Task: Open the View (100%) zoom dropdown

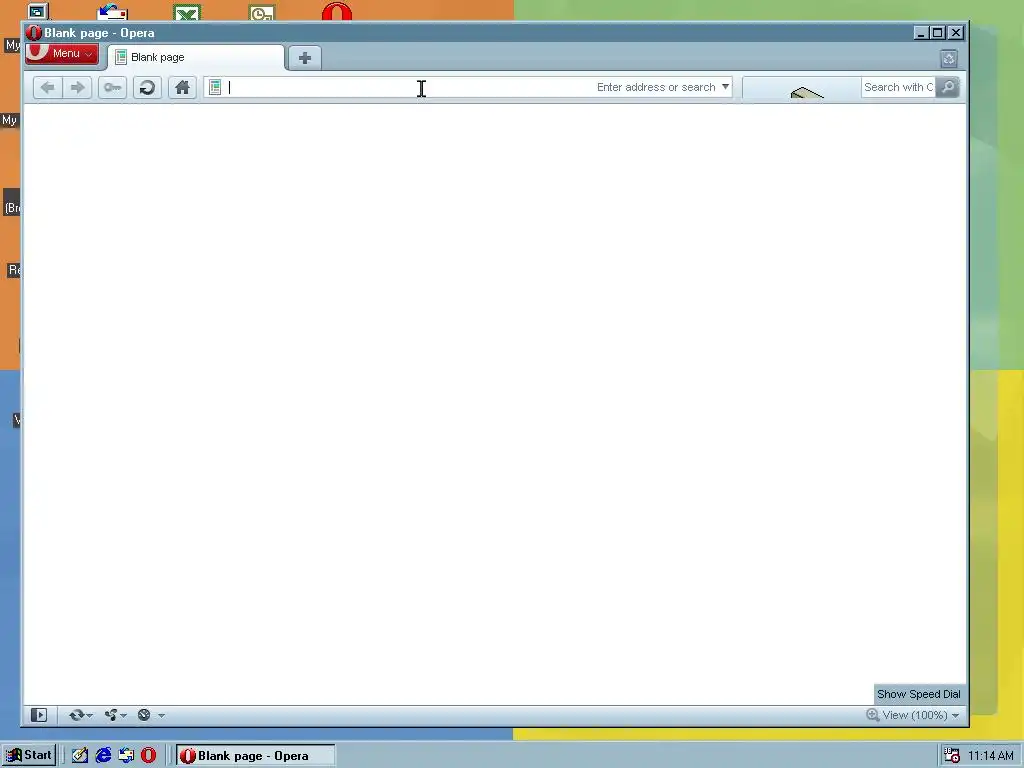Action: point(921,715)
